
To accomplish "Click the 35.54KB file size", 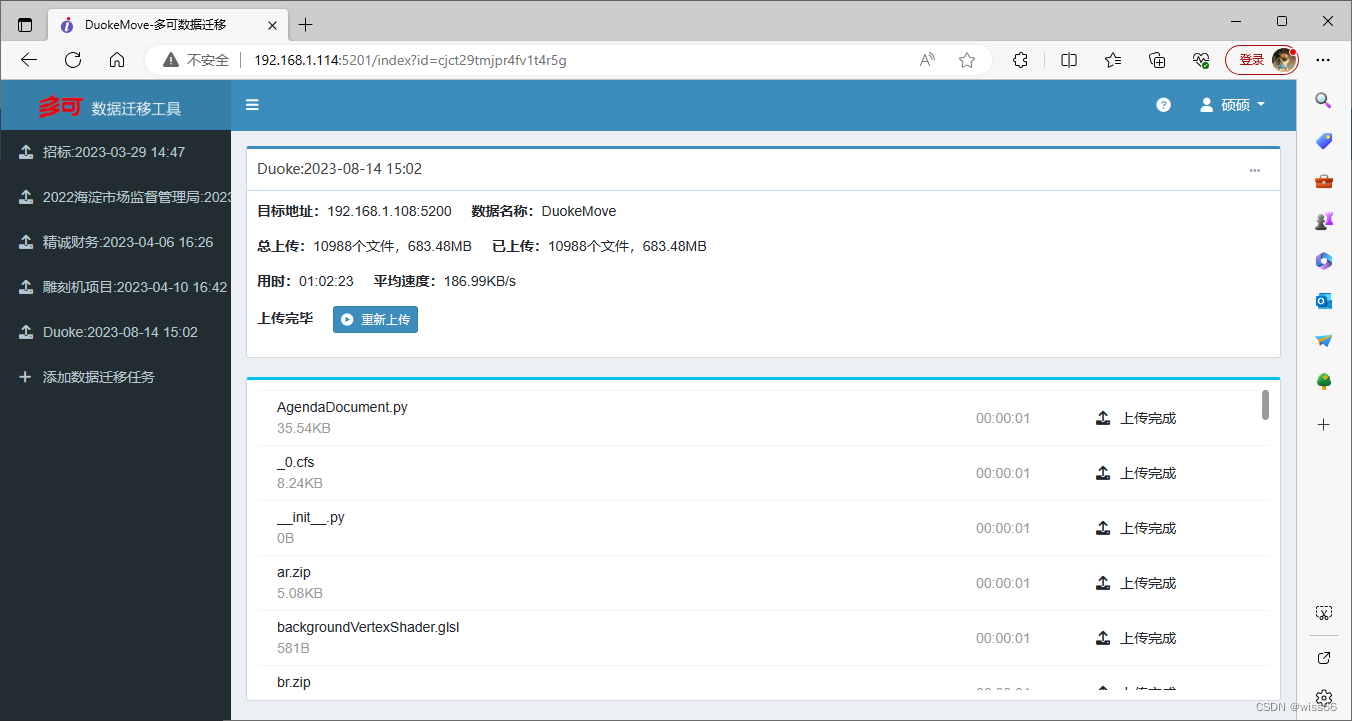I will 304,428.
